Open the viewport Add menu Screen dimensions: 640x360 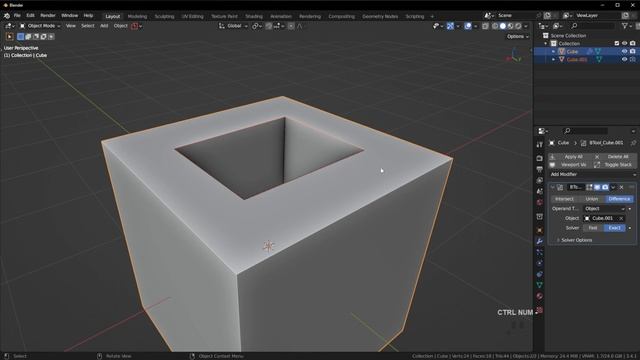point(104,26)
